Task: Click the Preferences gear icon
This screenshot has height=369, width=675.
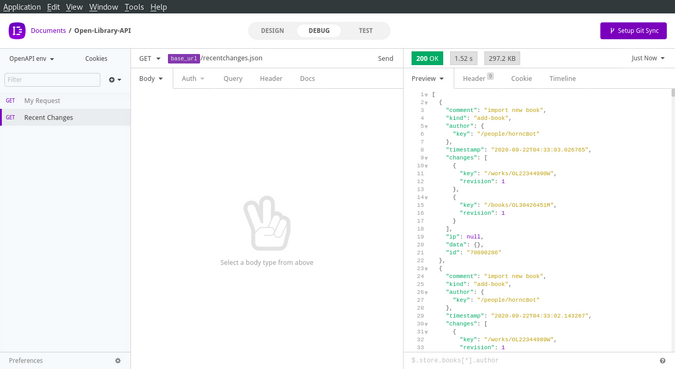Action: click(118, 360)
